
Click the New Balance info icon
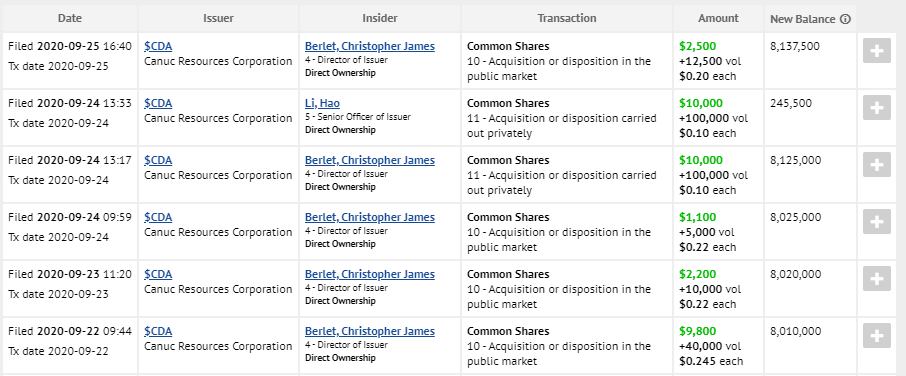[x=845, y=19]
